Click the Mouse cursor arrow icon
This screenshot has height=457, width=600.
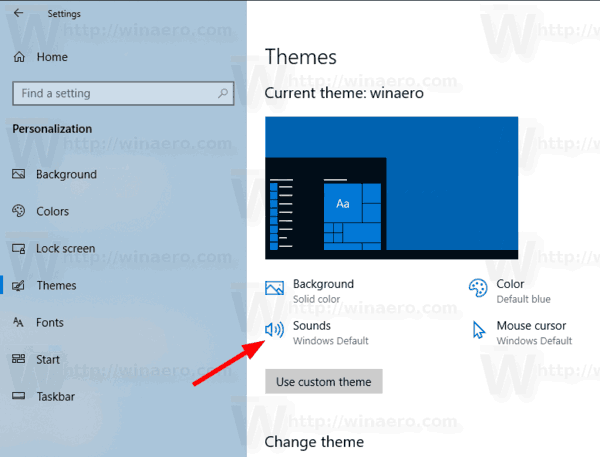pos(478,330)
